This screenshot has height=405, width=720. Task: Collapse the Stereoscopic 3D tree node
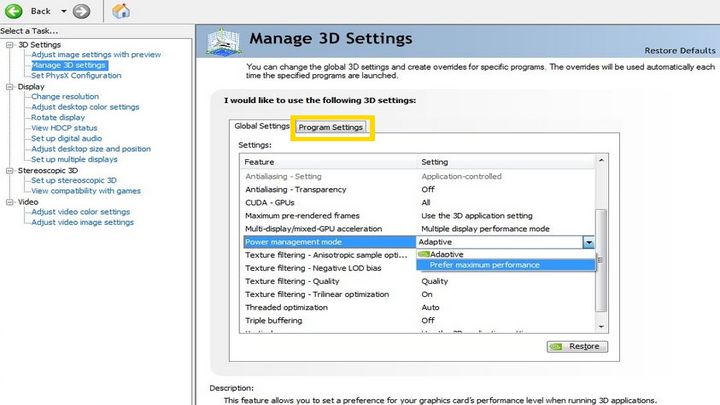click(x=9, y=171)
